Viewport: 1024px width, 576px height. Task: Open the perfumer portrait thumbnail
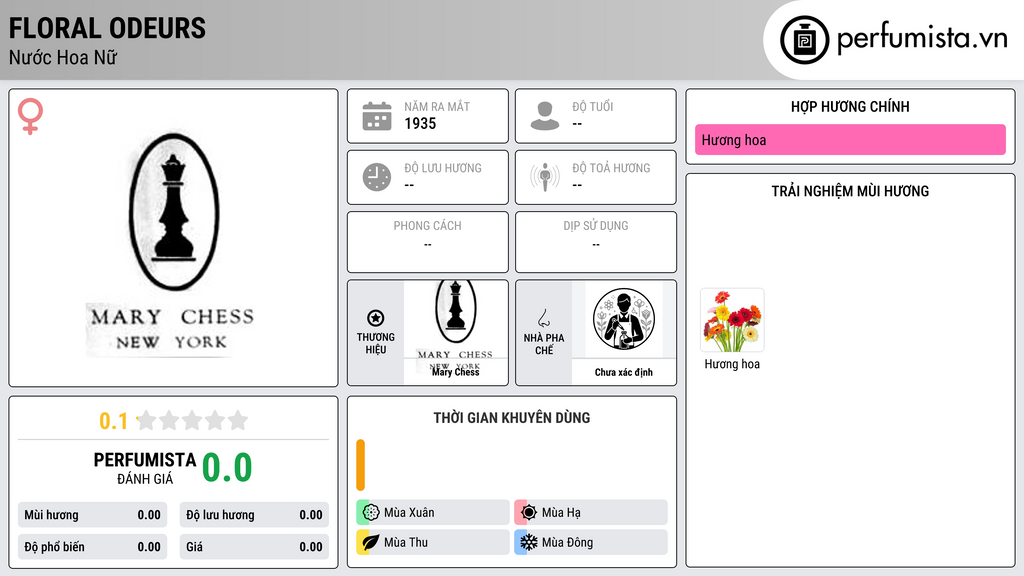pyautogui.click(x=624, y=319)
